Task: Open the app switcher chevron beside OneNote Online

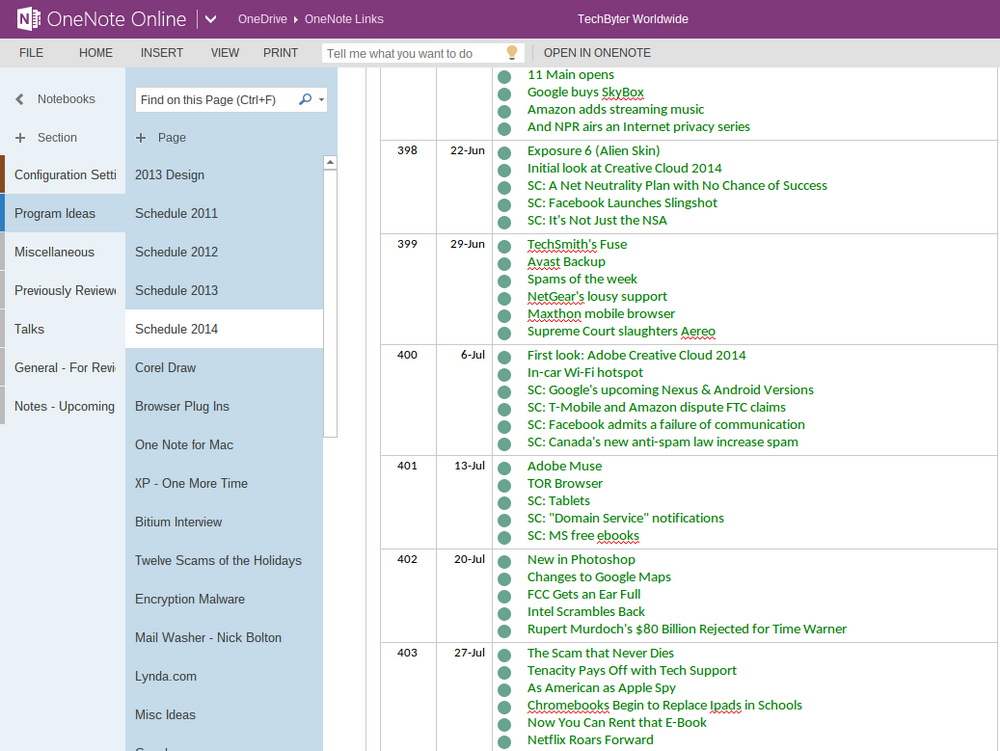Action: tap(210, 19)
